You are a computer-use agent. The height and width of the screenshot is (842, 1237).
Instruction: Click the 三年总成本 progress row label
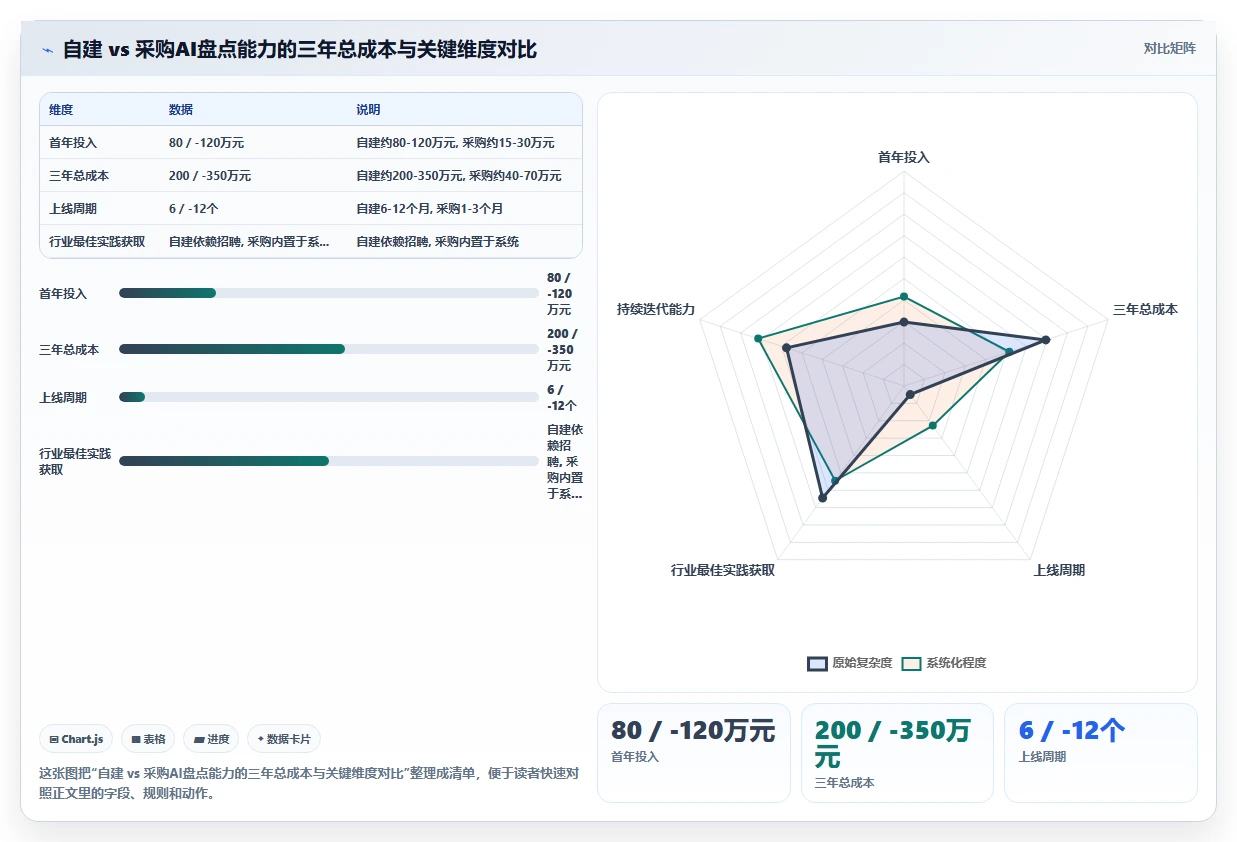click(69, 349)
